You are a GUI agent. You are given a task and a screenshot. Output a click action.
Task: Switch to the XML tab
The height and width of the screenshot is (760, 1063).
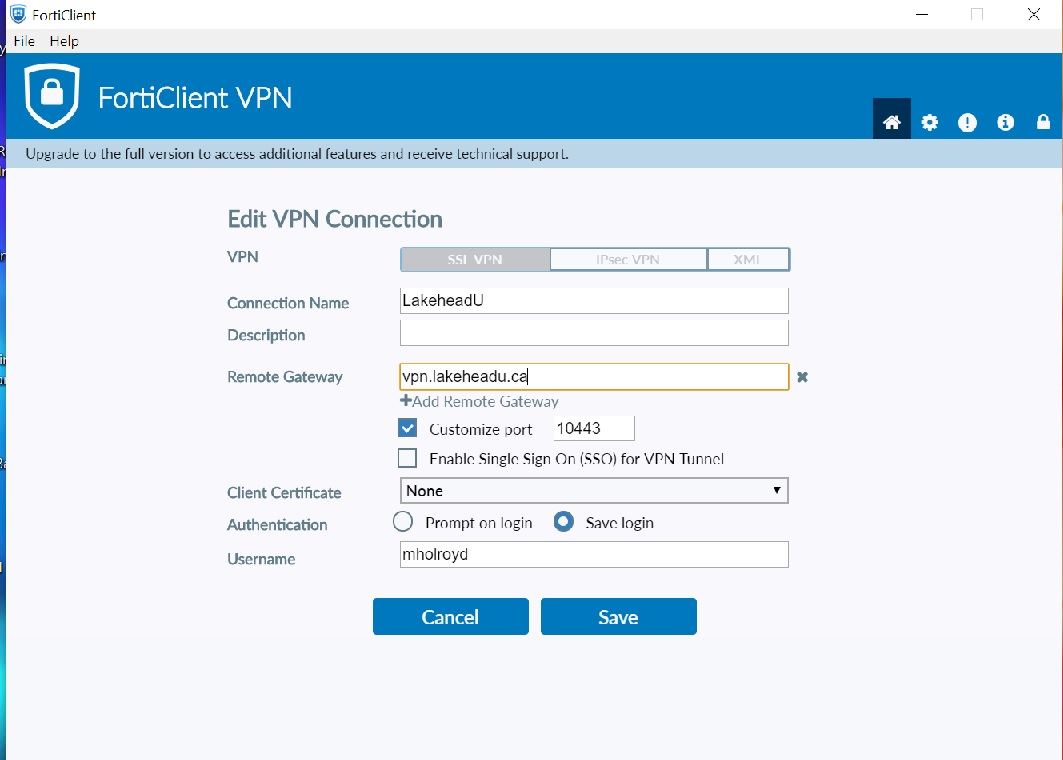748,260
